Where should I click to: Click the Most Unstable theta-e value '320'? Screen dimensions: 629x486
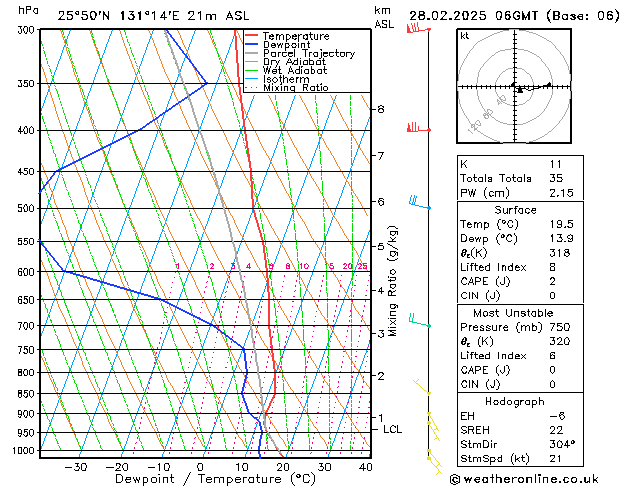coord(560,342)
